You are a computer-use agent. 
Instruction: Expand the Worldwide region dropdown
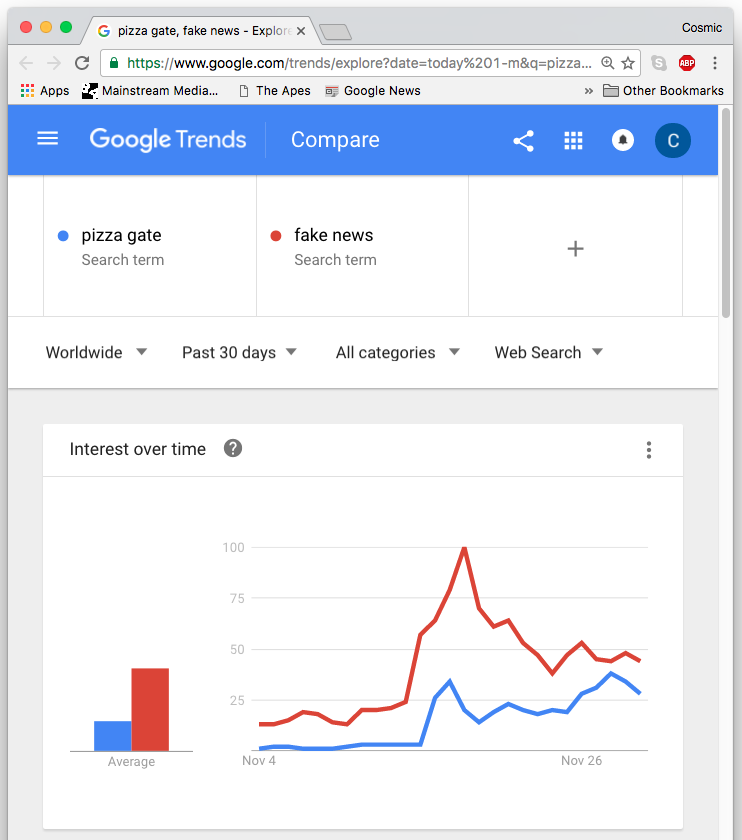click(x=97, y=352)
